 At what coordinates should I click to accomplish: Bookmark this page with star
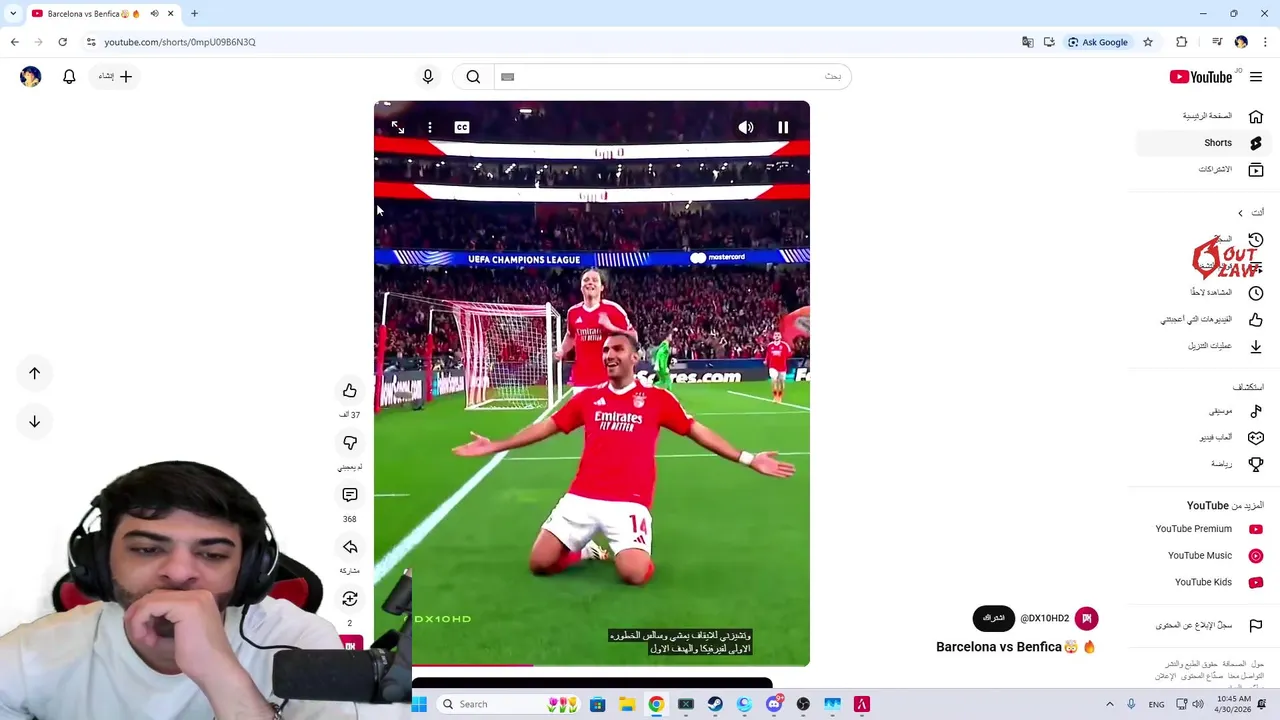click(x=1148, y=42)
